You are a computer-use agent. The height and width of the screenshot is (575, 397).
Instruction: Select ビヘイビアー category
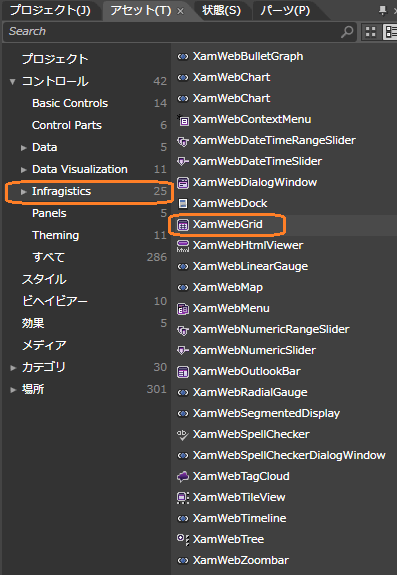(55, 301)
